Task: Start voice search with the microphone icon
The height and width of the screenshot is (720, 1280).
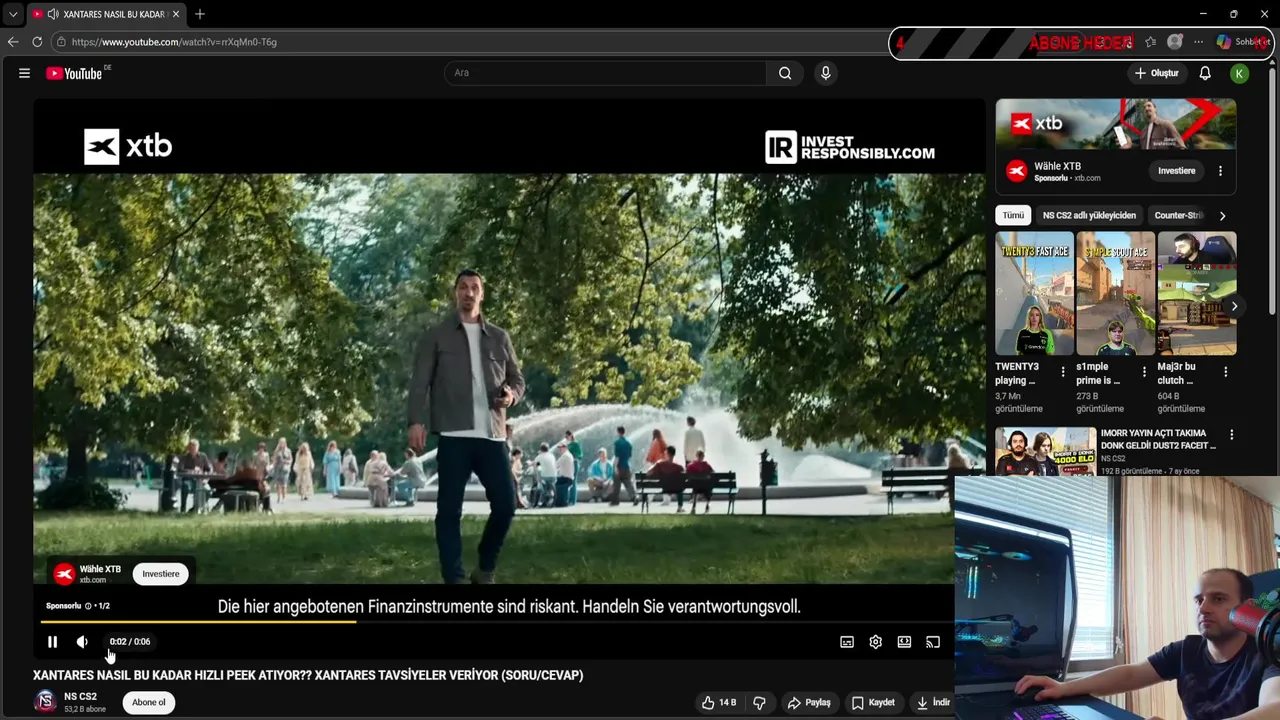Action: click(825, 73)
